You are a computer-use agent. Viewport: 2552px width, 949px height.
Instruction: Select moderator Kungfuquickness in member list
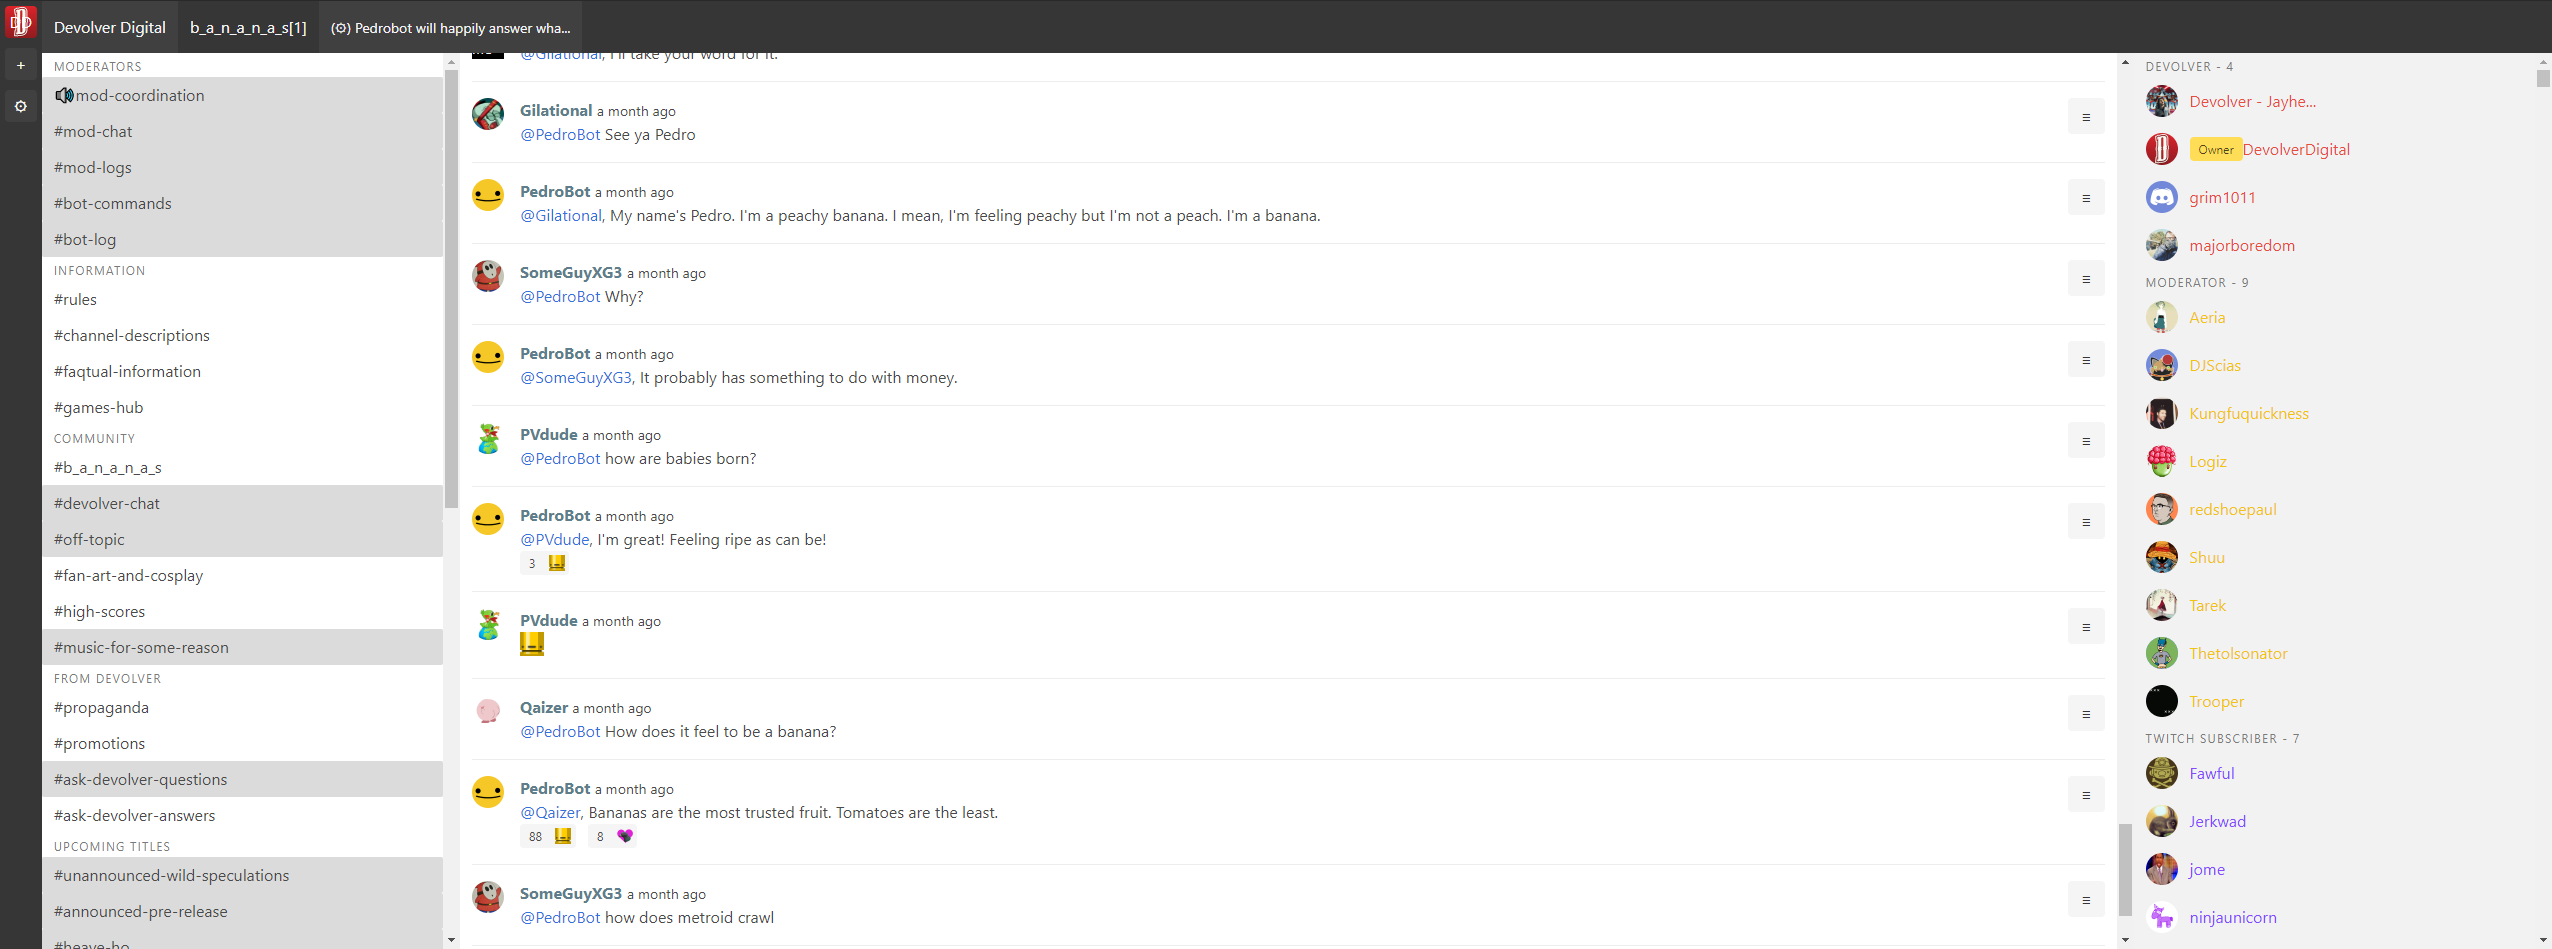2248,413
